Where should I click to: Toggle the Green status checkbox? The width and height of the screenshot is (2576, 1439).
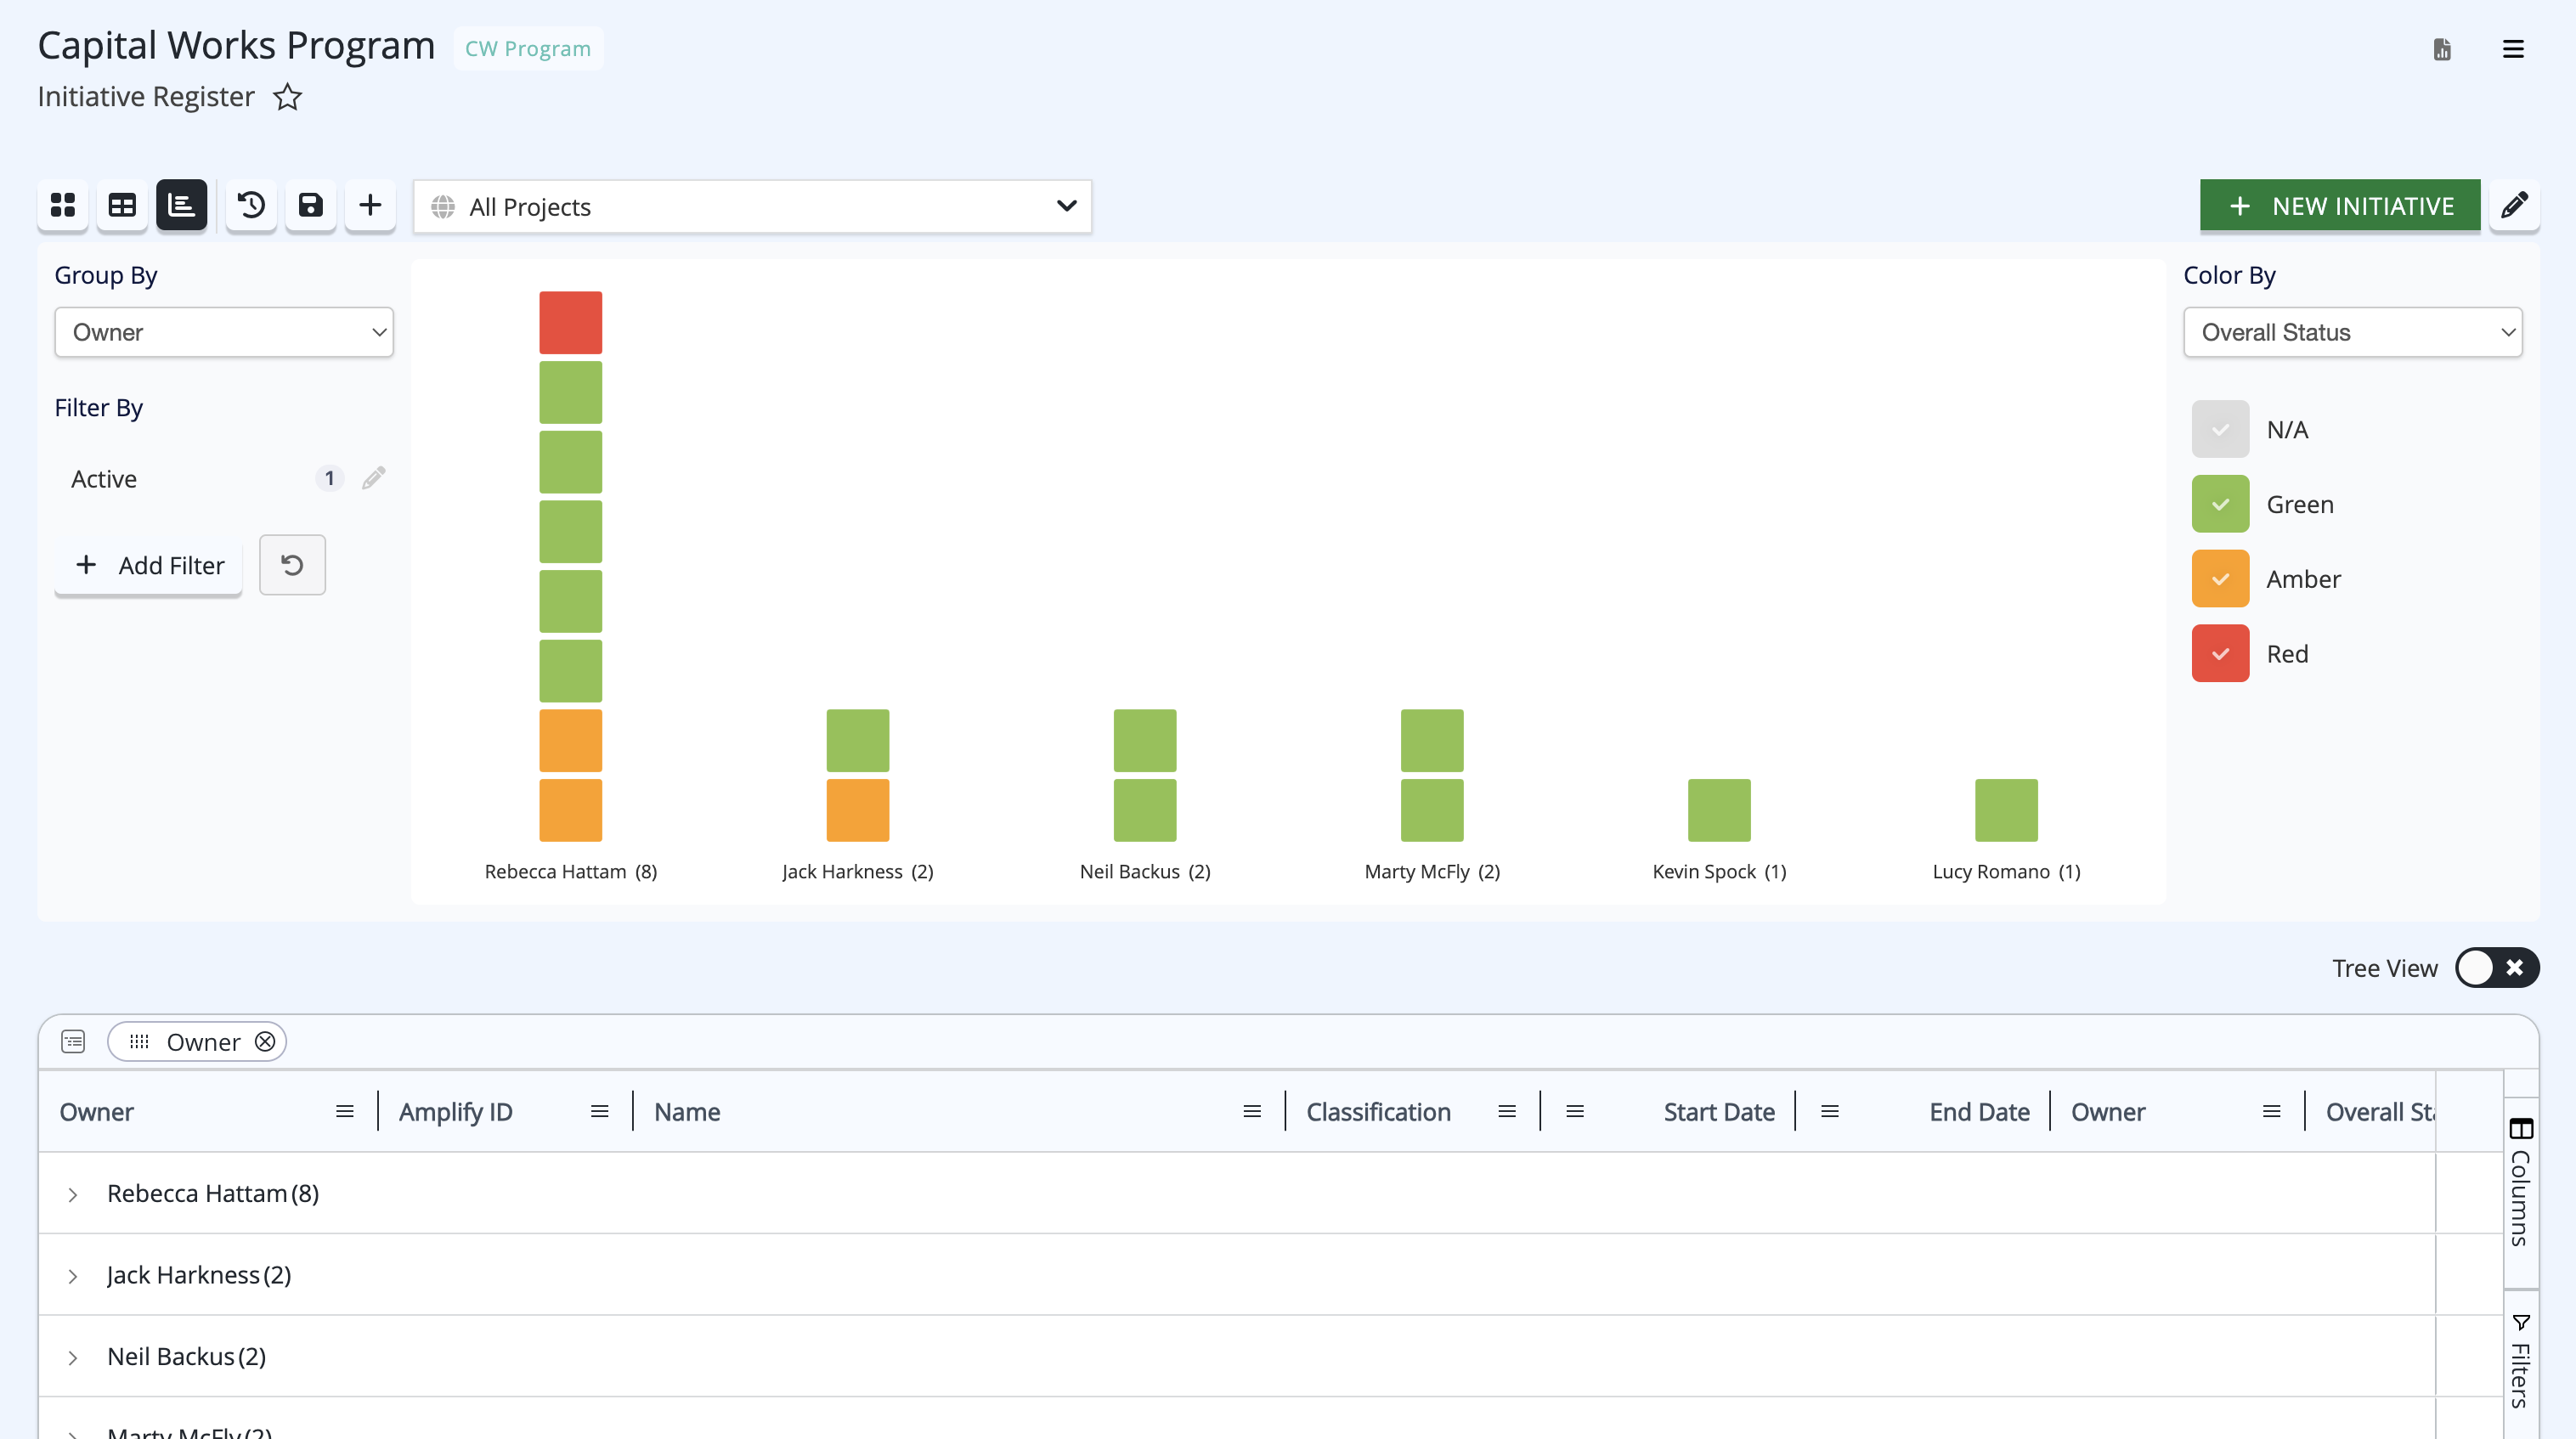coord(2220,504)
